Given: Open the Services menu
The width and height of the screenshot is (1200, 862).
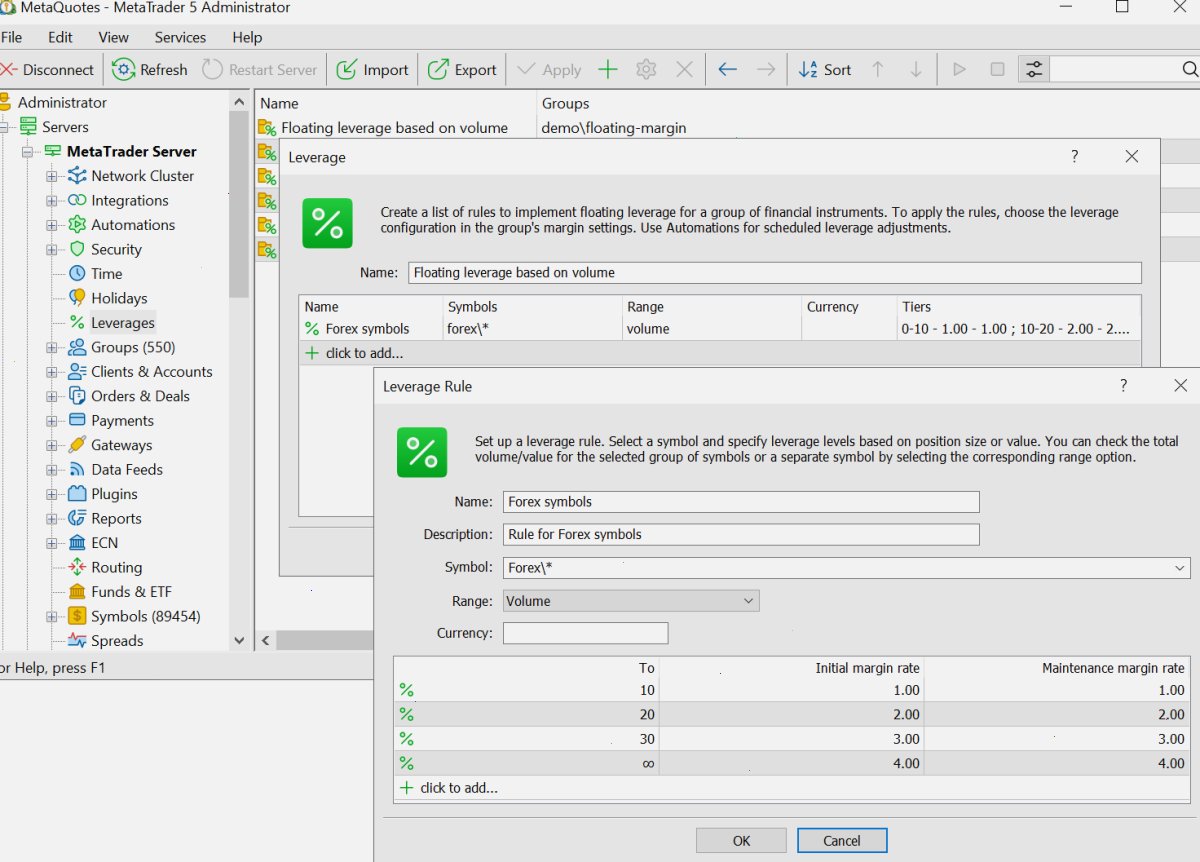Looking at the screenshot, I should point(180,37).
